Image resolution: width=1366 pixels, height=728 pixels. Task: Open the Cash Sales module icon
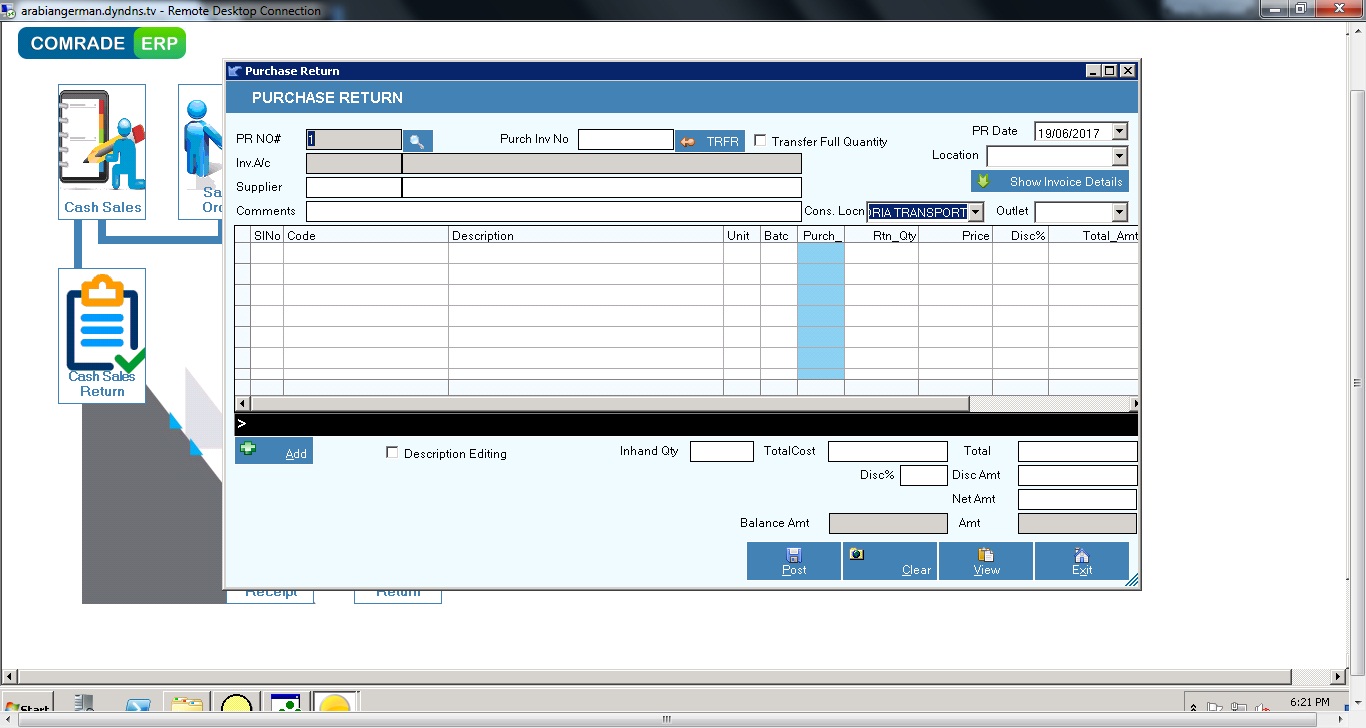tap(101, 142)
